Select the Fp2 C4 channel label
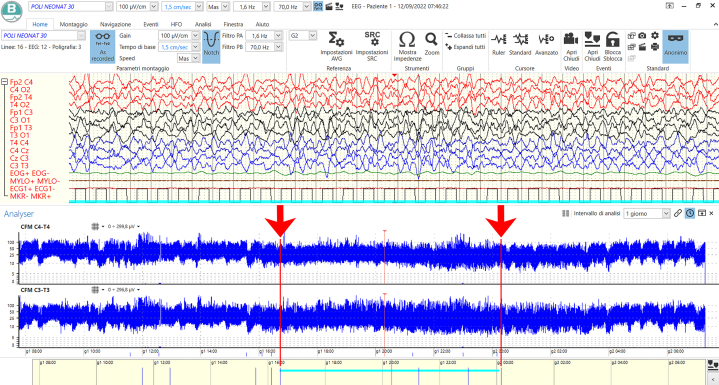The width and height of the screenshot is (719, 385). (x=21, y=82)
